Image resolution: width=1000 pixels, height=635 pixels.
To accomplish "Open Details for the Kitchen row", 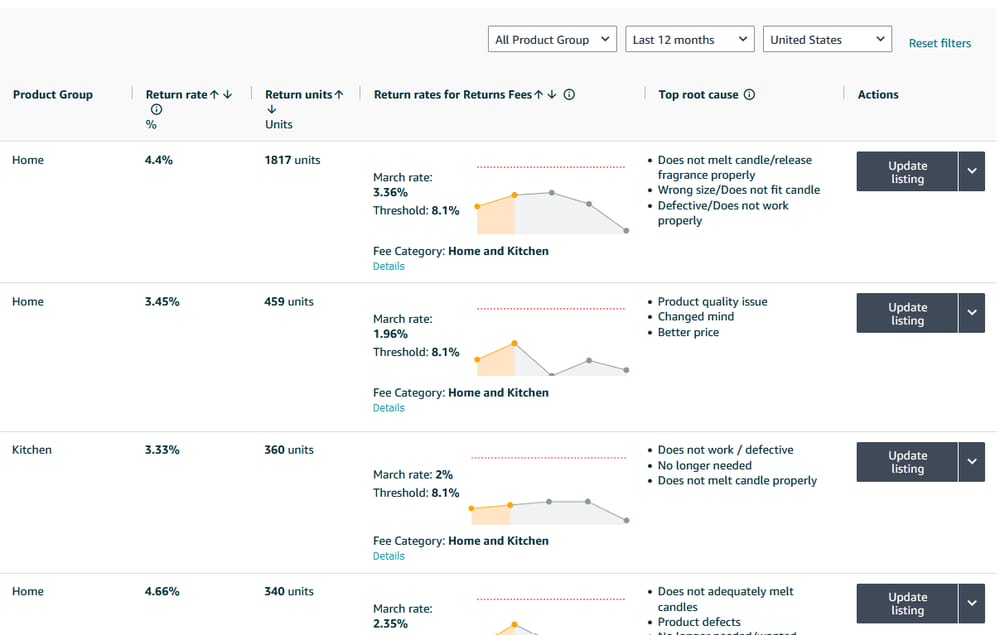I will coord(388,556).
